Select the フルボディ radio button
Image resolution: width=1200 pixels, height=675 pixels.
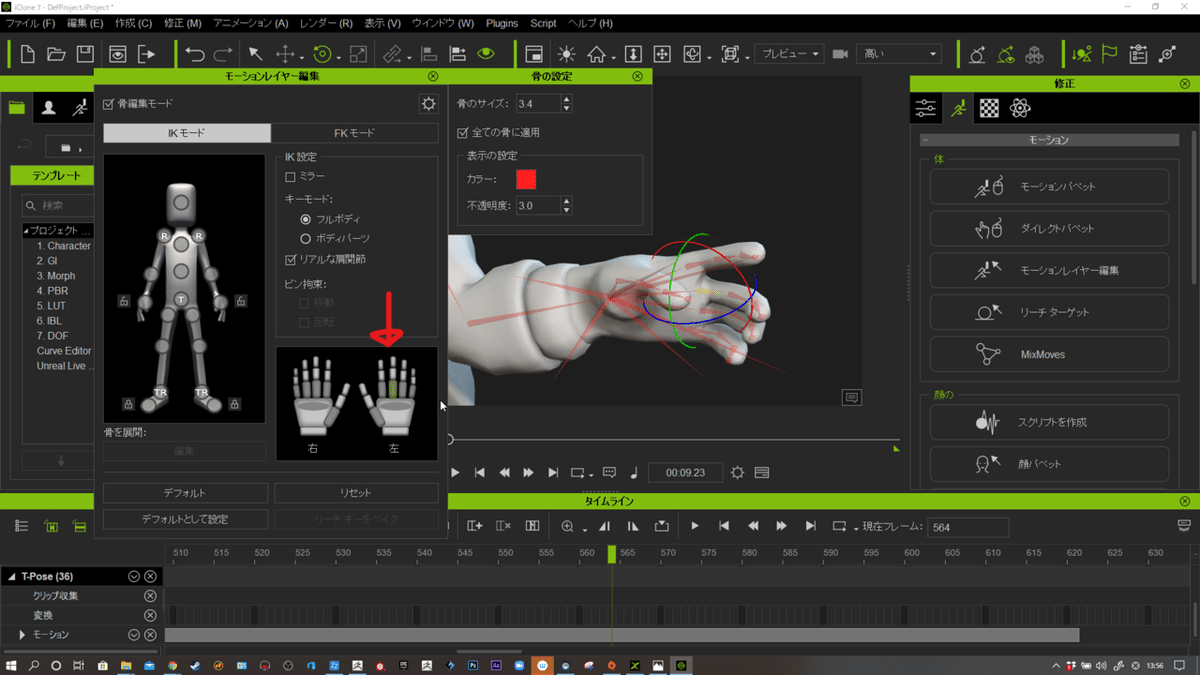(306, 218)
